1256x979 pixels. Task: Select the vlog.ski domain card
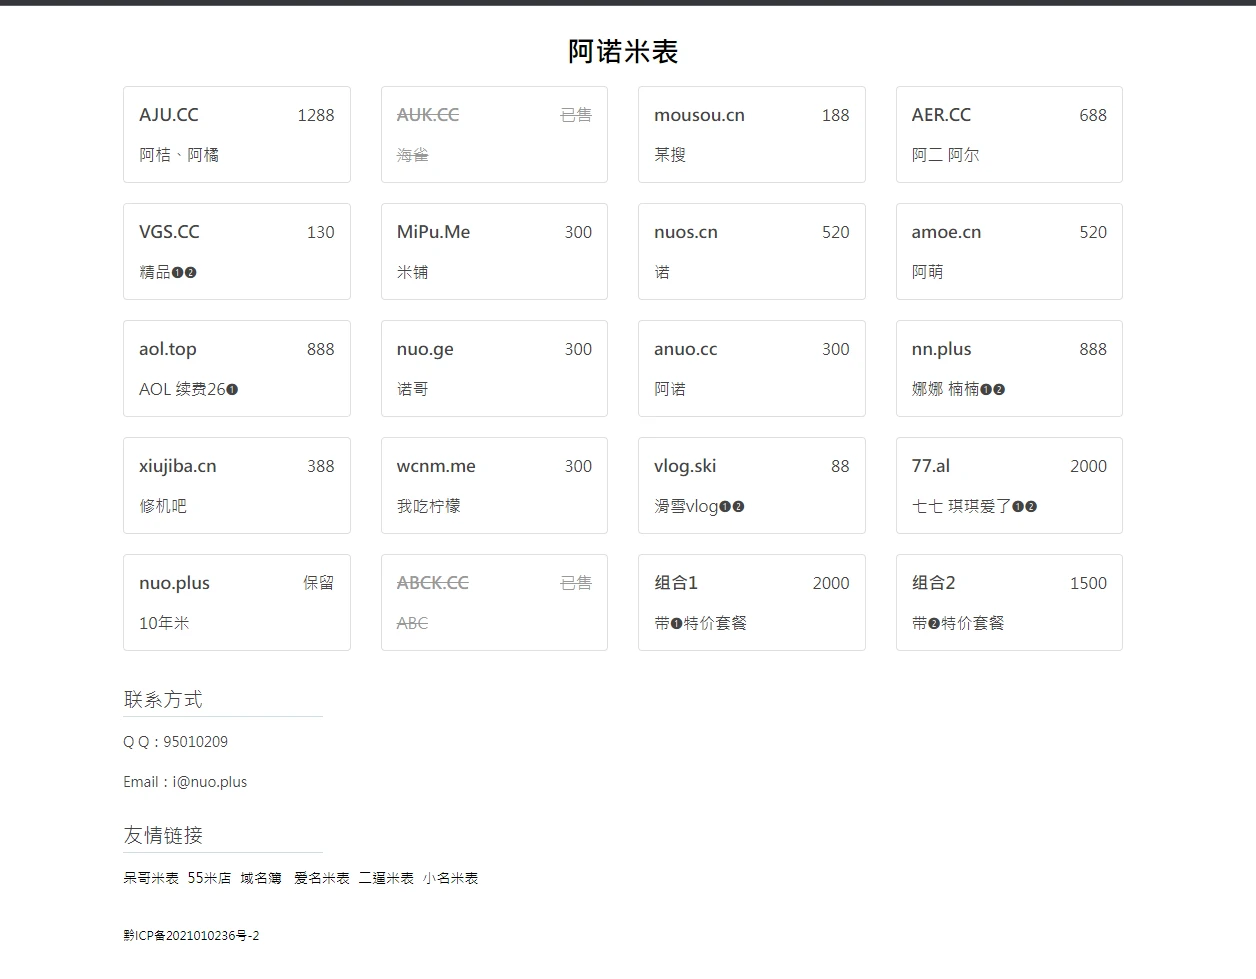[x=751, y=486]
